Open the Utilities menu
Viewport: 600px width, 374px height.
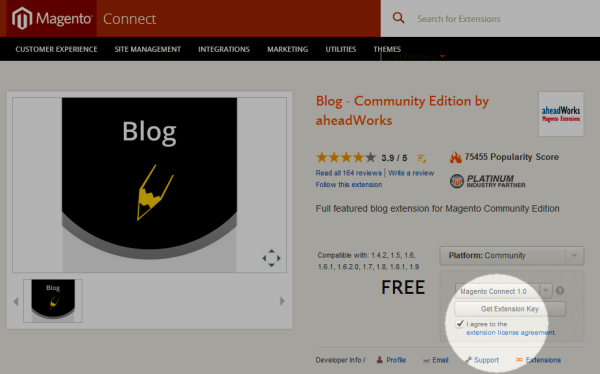click(x=341, y=49)
